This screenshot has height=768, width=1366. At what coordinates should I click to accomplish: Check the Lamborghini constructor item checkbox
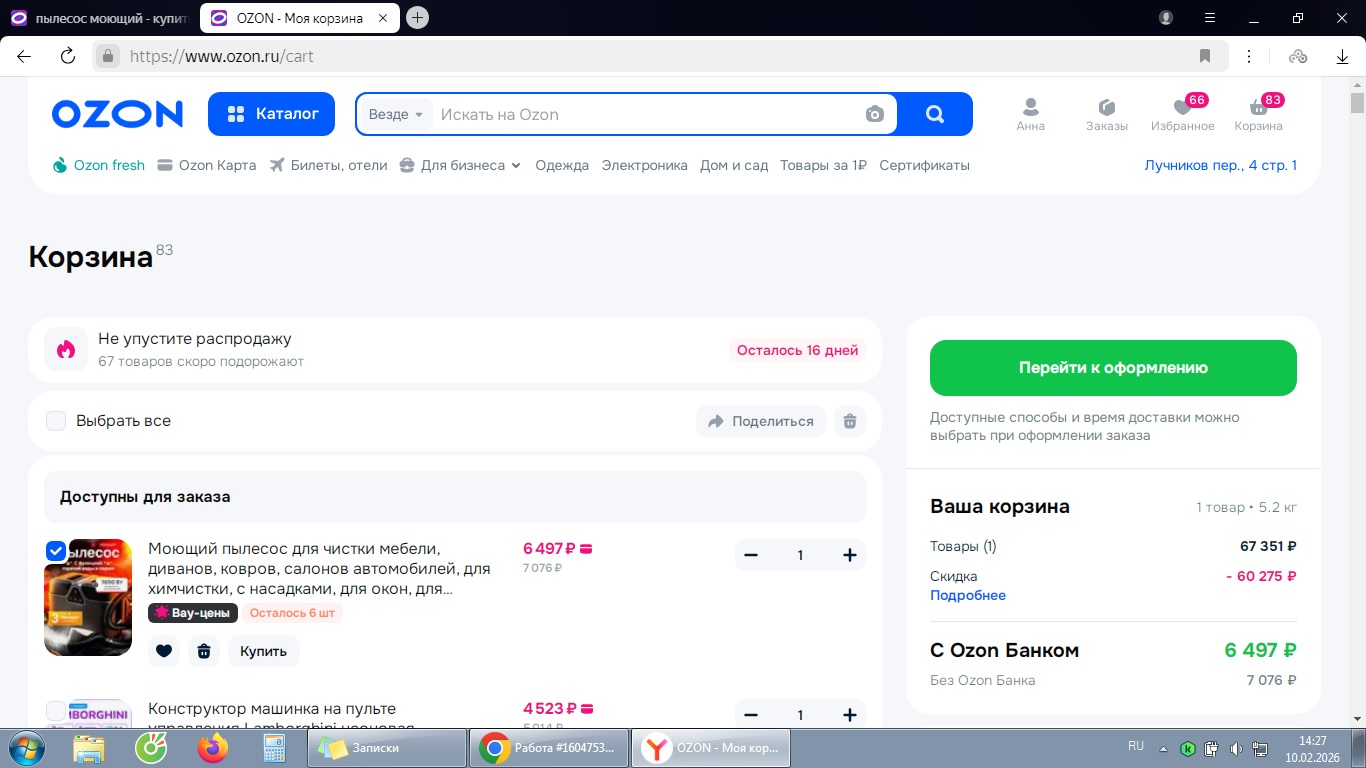click(x=56, y=711)
